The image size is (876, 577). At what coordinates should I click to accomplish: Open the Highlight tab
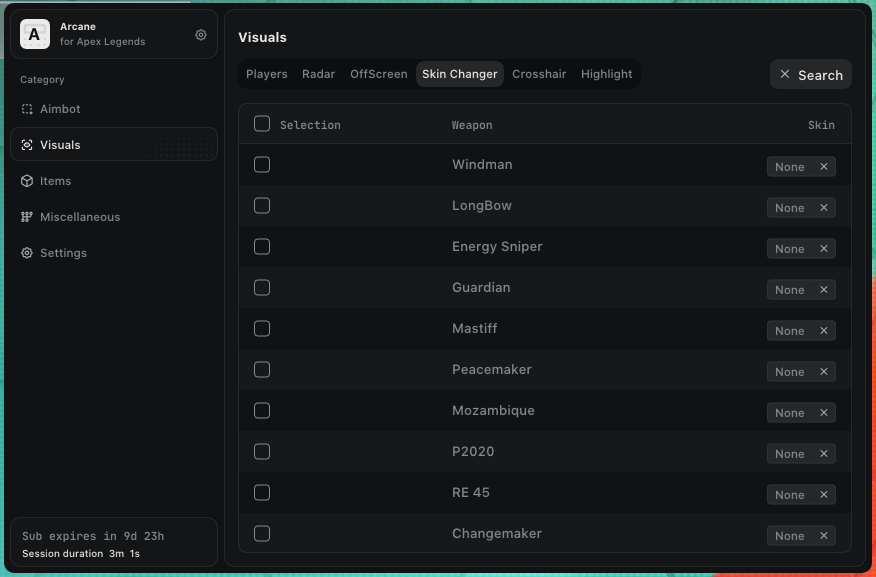click(x=606, y=74)
